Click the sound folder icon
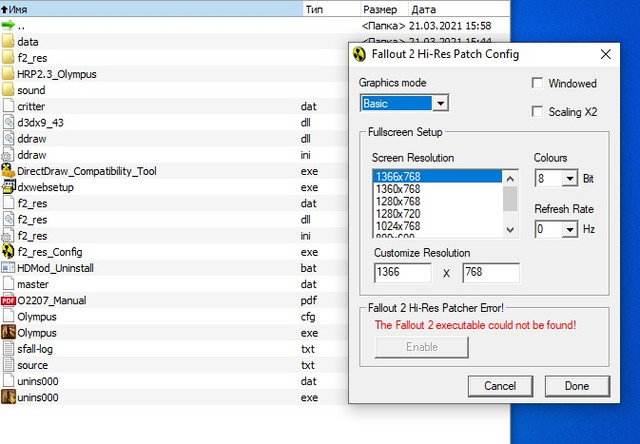The height and width of the screenshot is (444, 640). pos(8,90)
